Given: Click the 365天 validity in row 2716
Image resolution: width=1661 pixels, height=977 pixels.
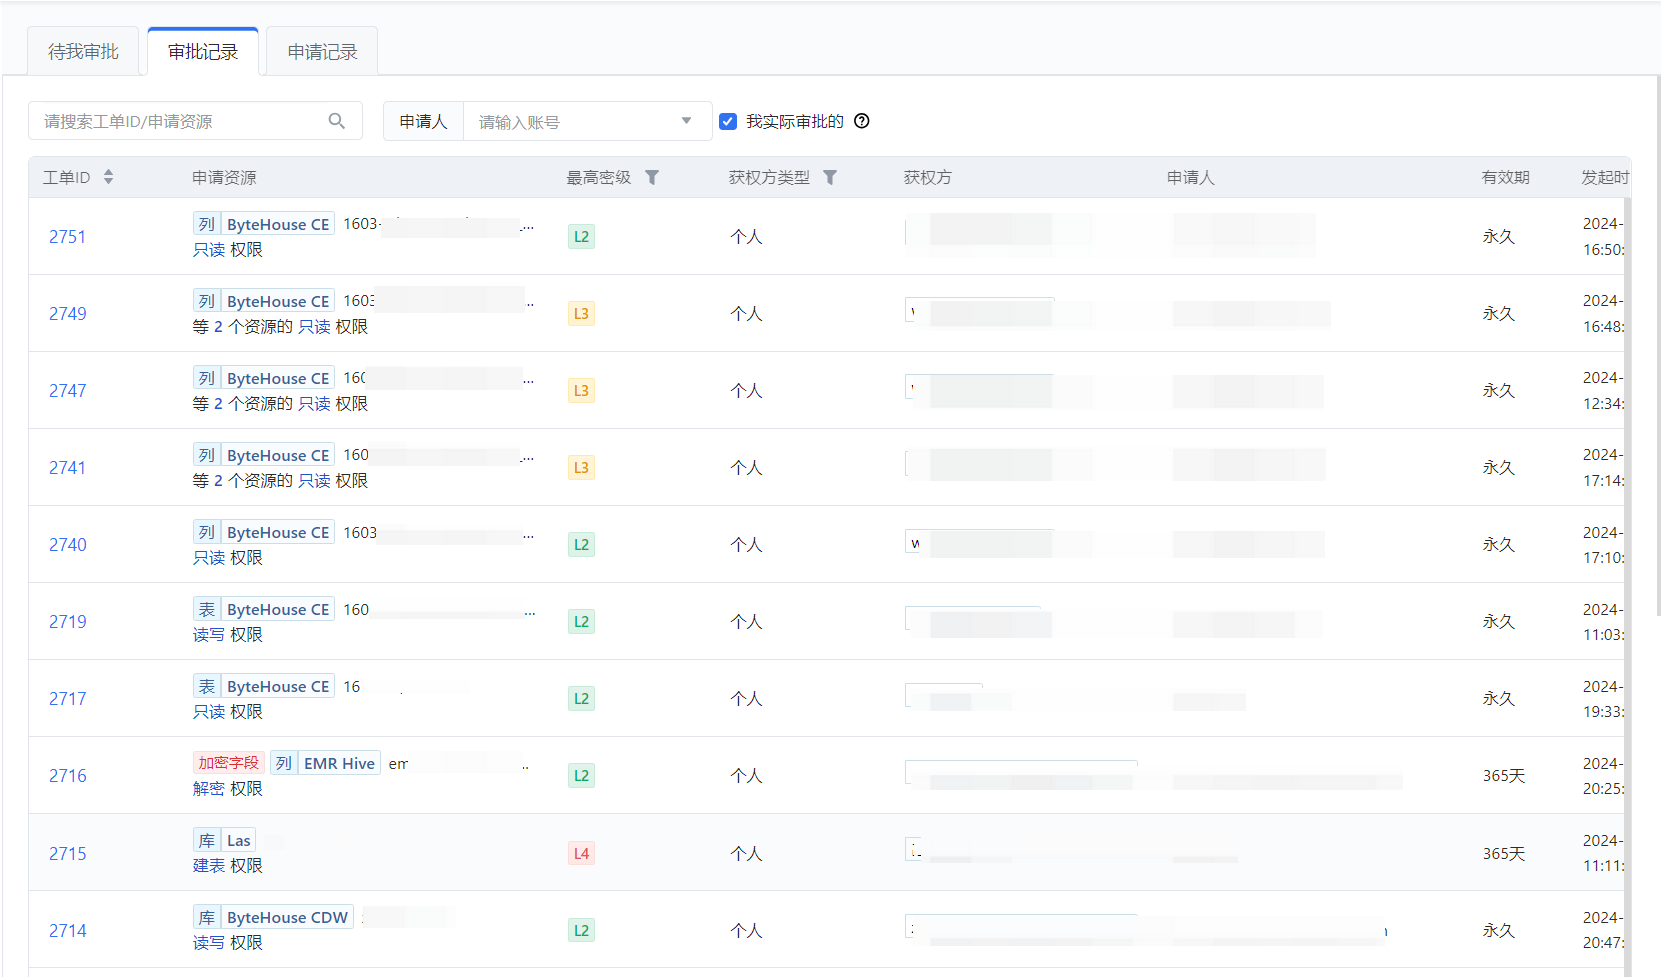Looking at the screenshot, I should [1504, 776].
